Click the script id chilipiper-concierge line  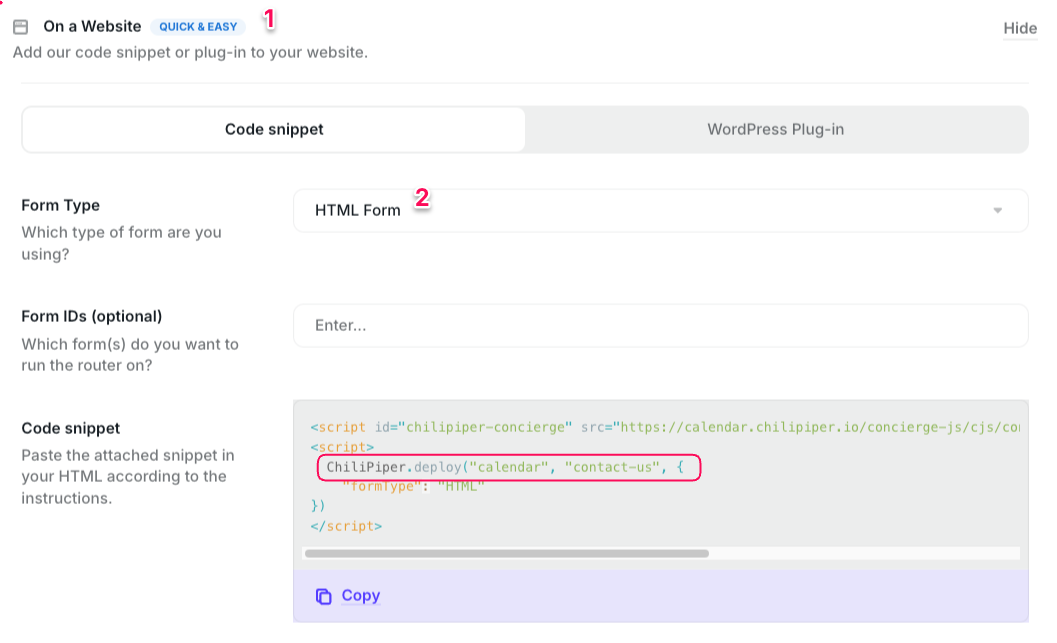coord(665,427)
